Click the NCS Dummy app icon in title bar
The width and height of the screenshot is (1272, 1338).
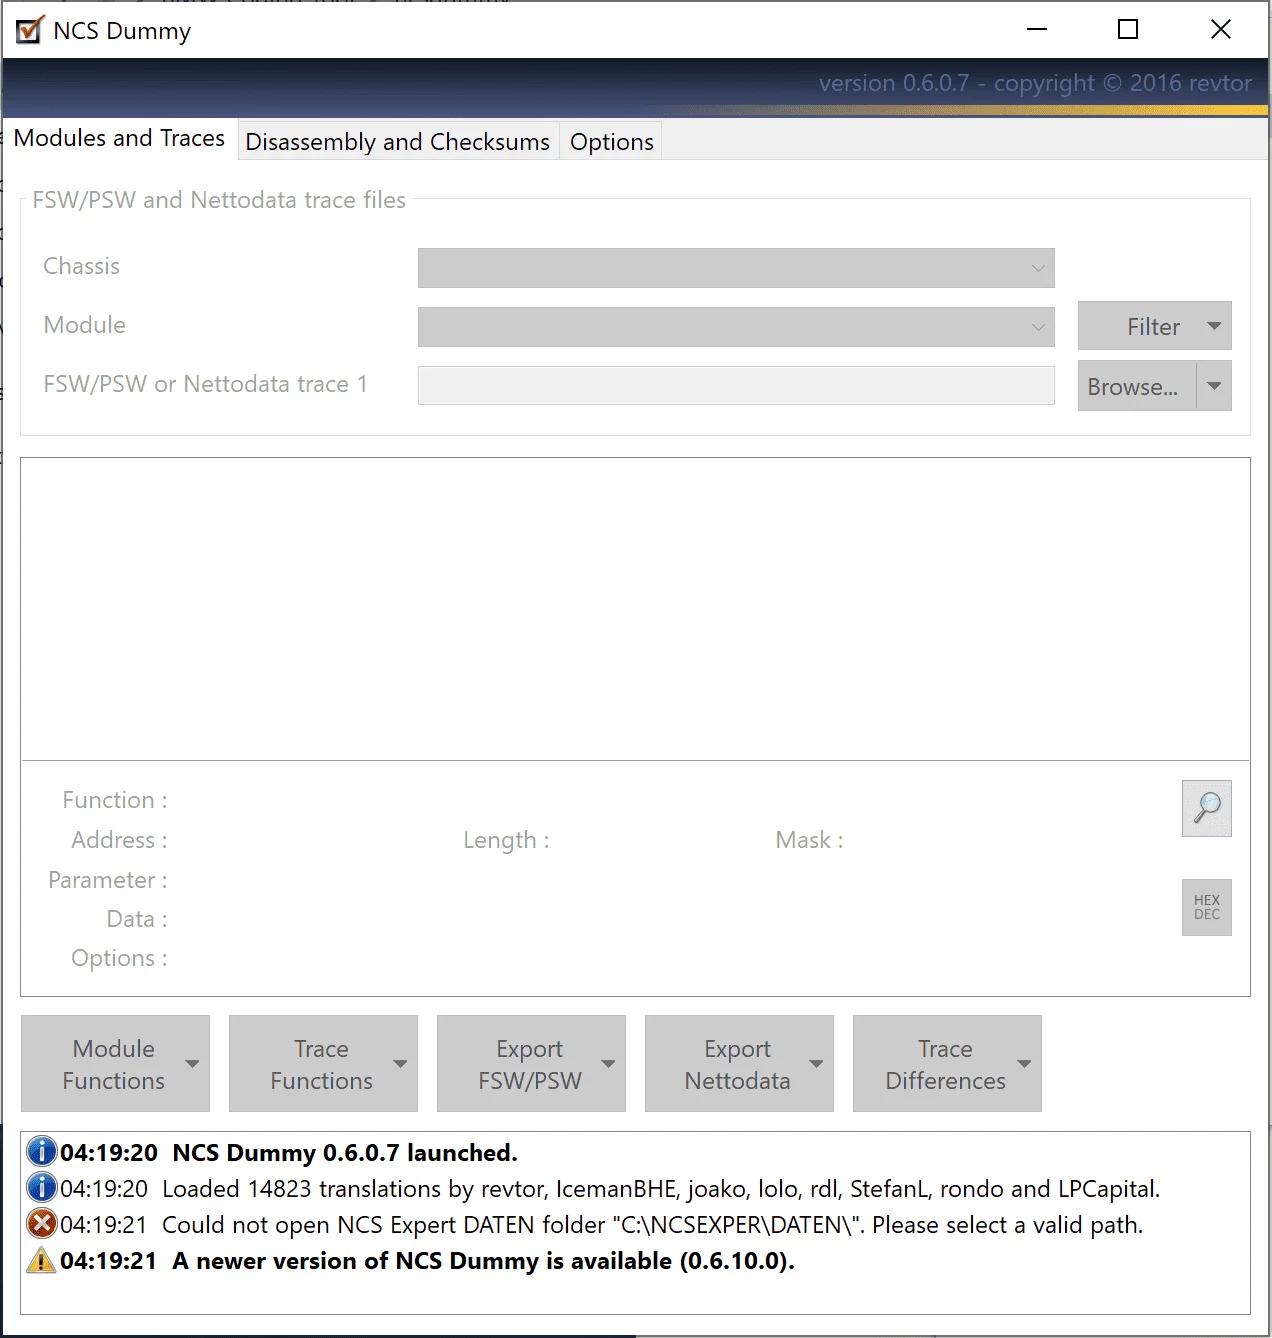coord(30,30)
